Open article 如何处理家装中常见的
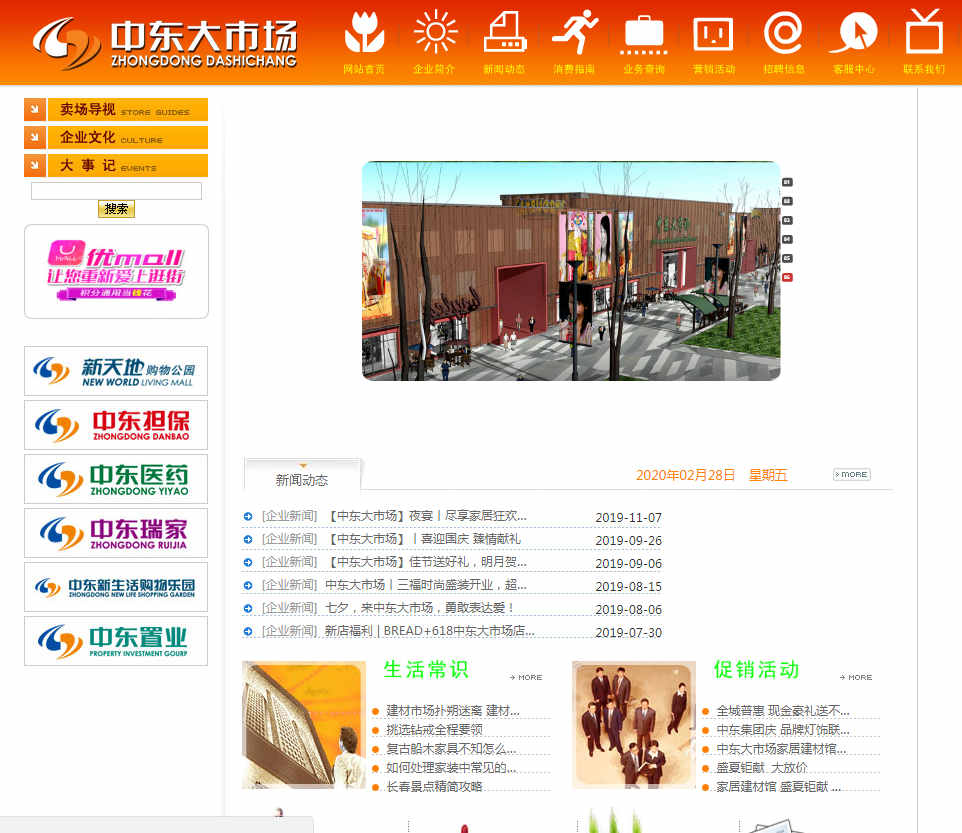The image size is (962, 833). [451, 768]
